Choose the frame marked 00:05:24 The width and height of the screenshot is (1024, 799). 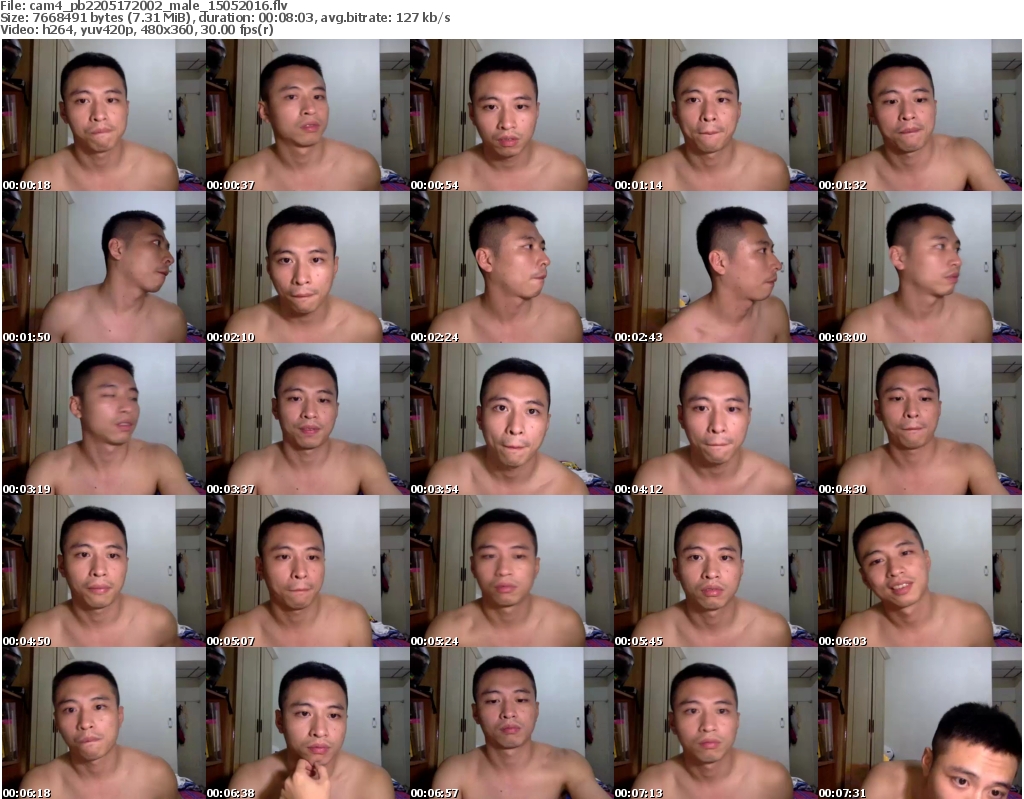(512, 571)
